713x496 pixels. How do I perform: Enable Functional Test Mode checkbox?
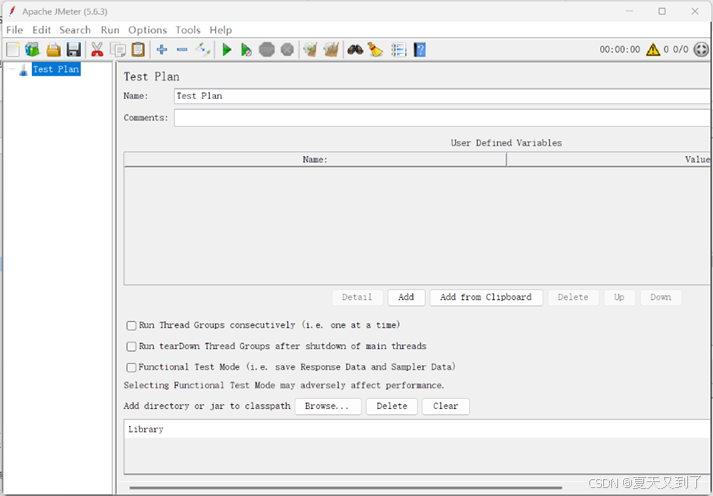pyautogui.click(x=131, y=367)
